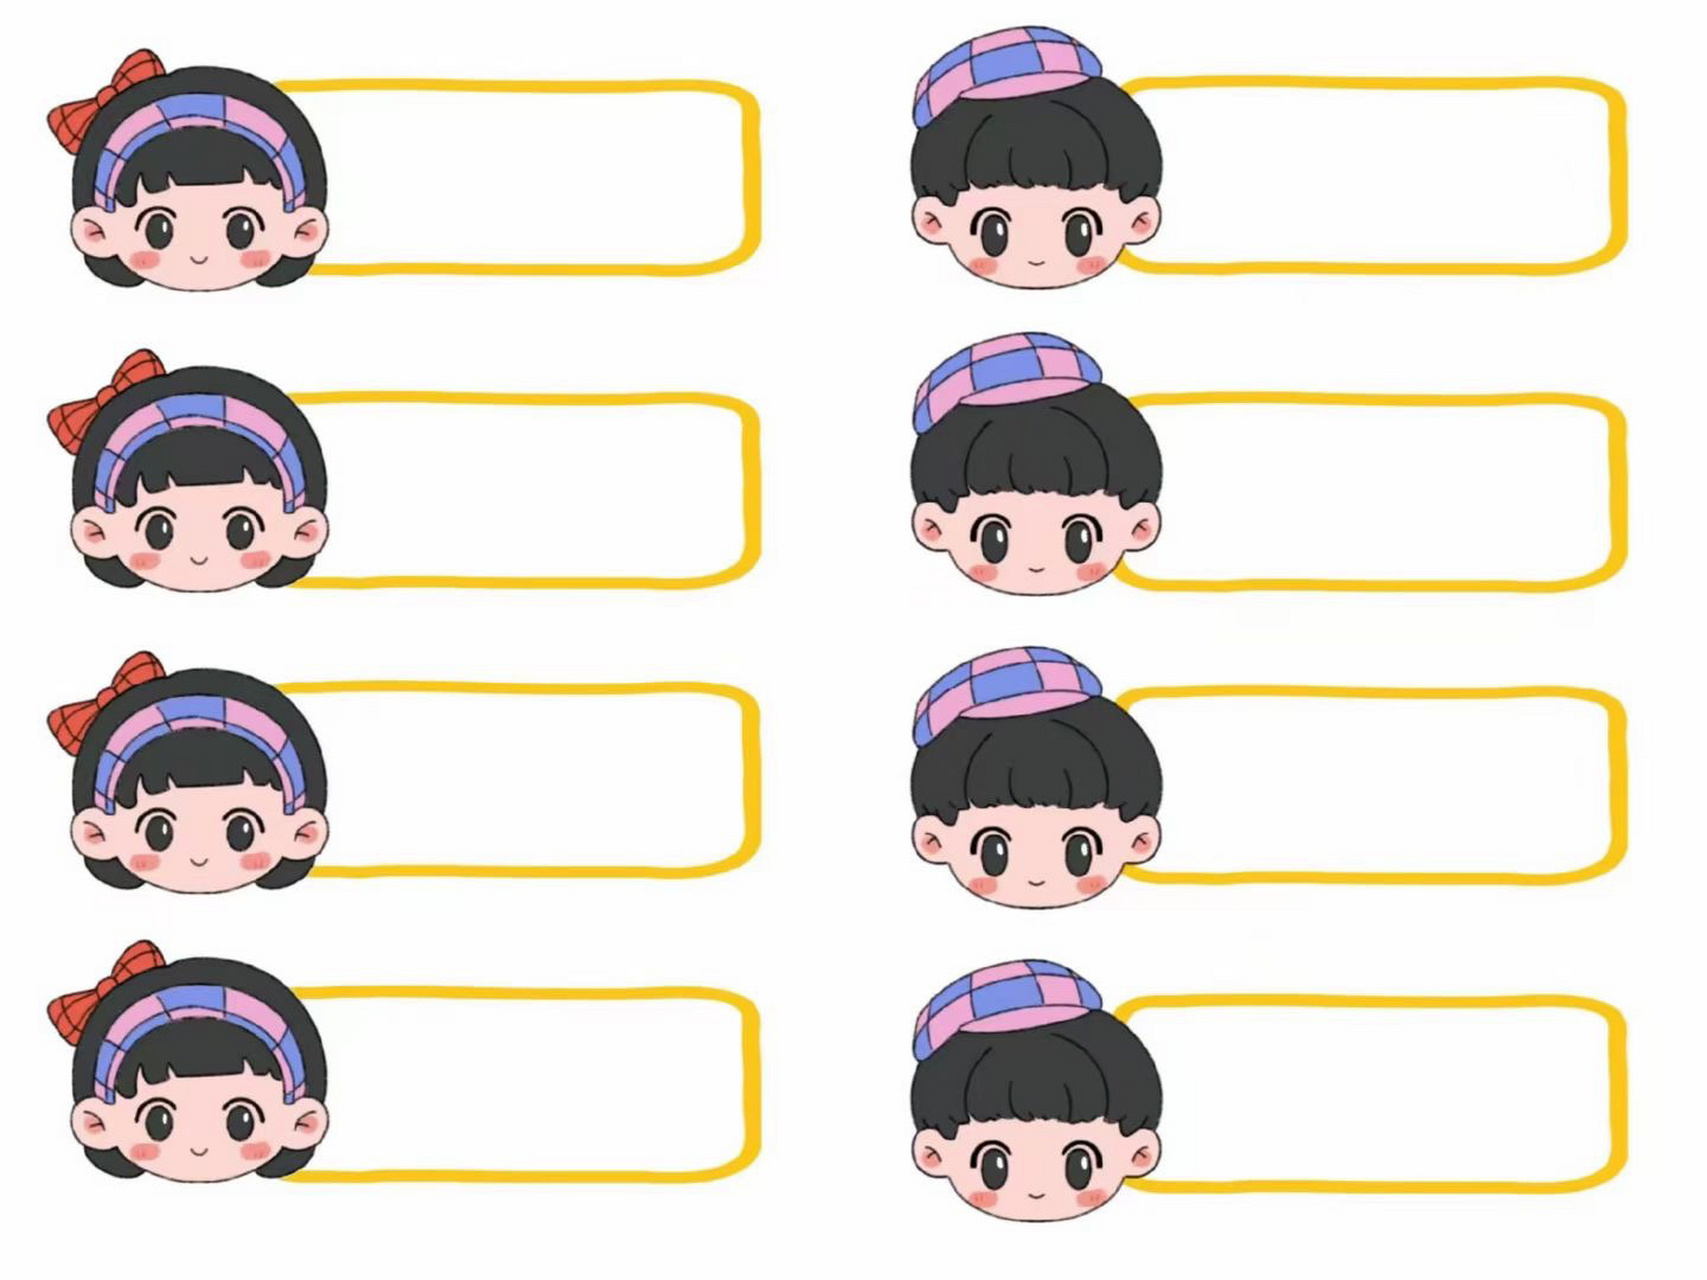Select the second boy's face icon
1707x1280 pixels.
tap(1037, 465)
